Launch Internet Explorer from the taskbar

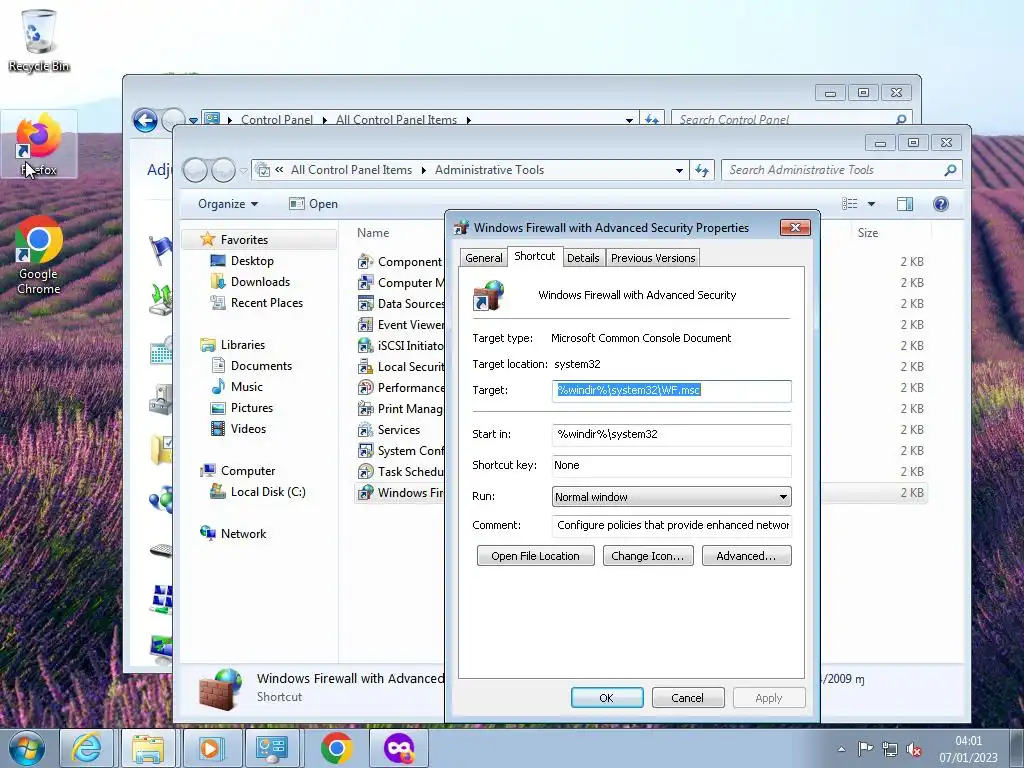coord(87,748)
